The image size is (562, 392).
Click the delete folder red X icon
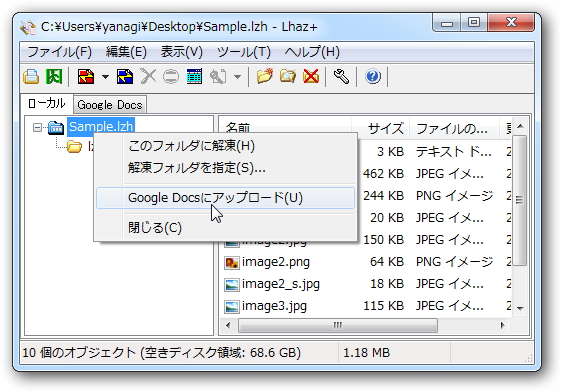point(311,76)
